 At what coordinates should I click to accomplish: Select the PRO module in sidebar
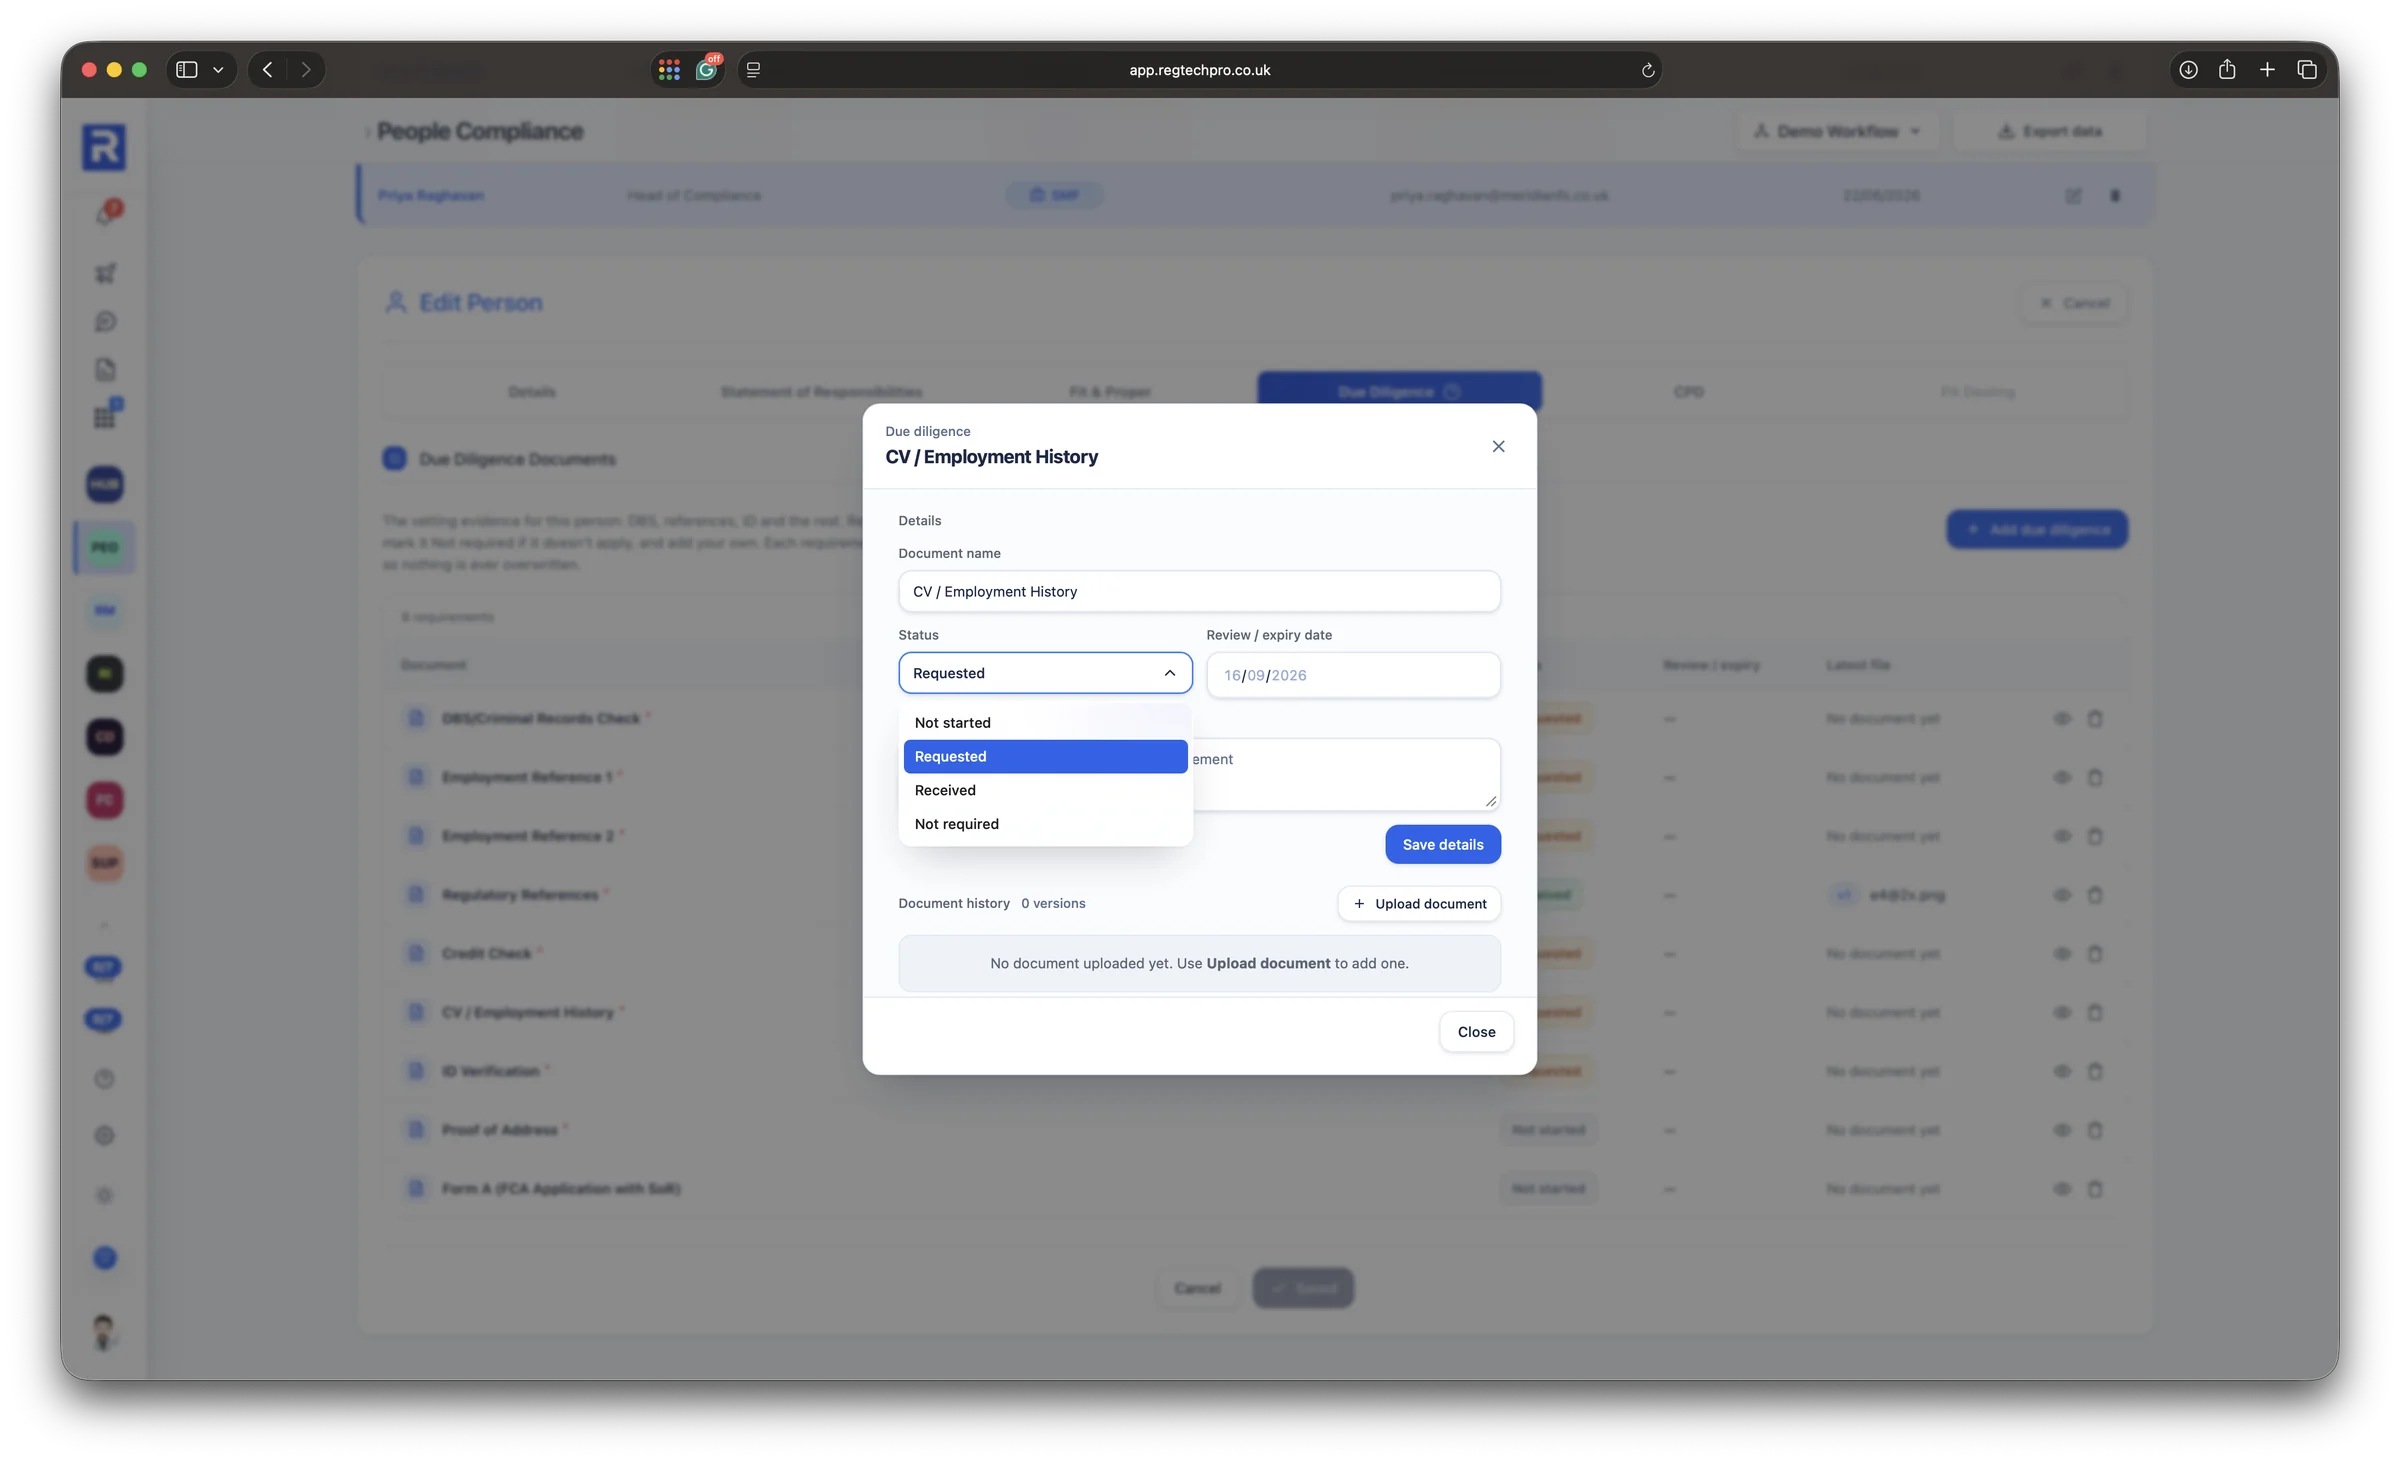[x=105, y=547]
